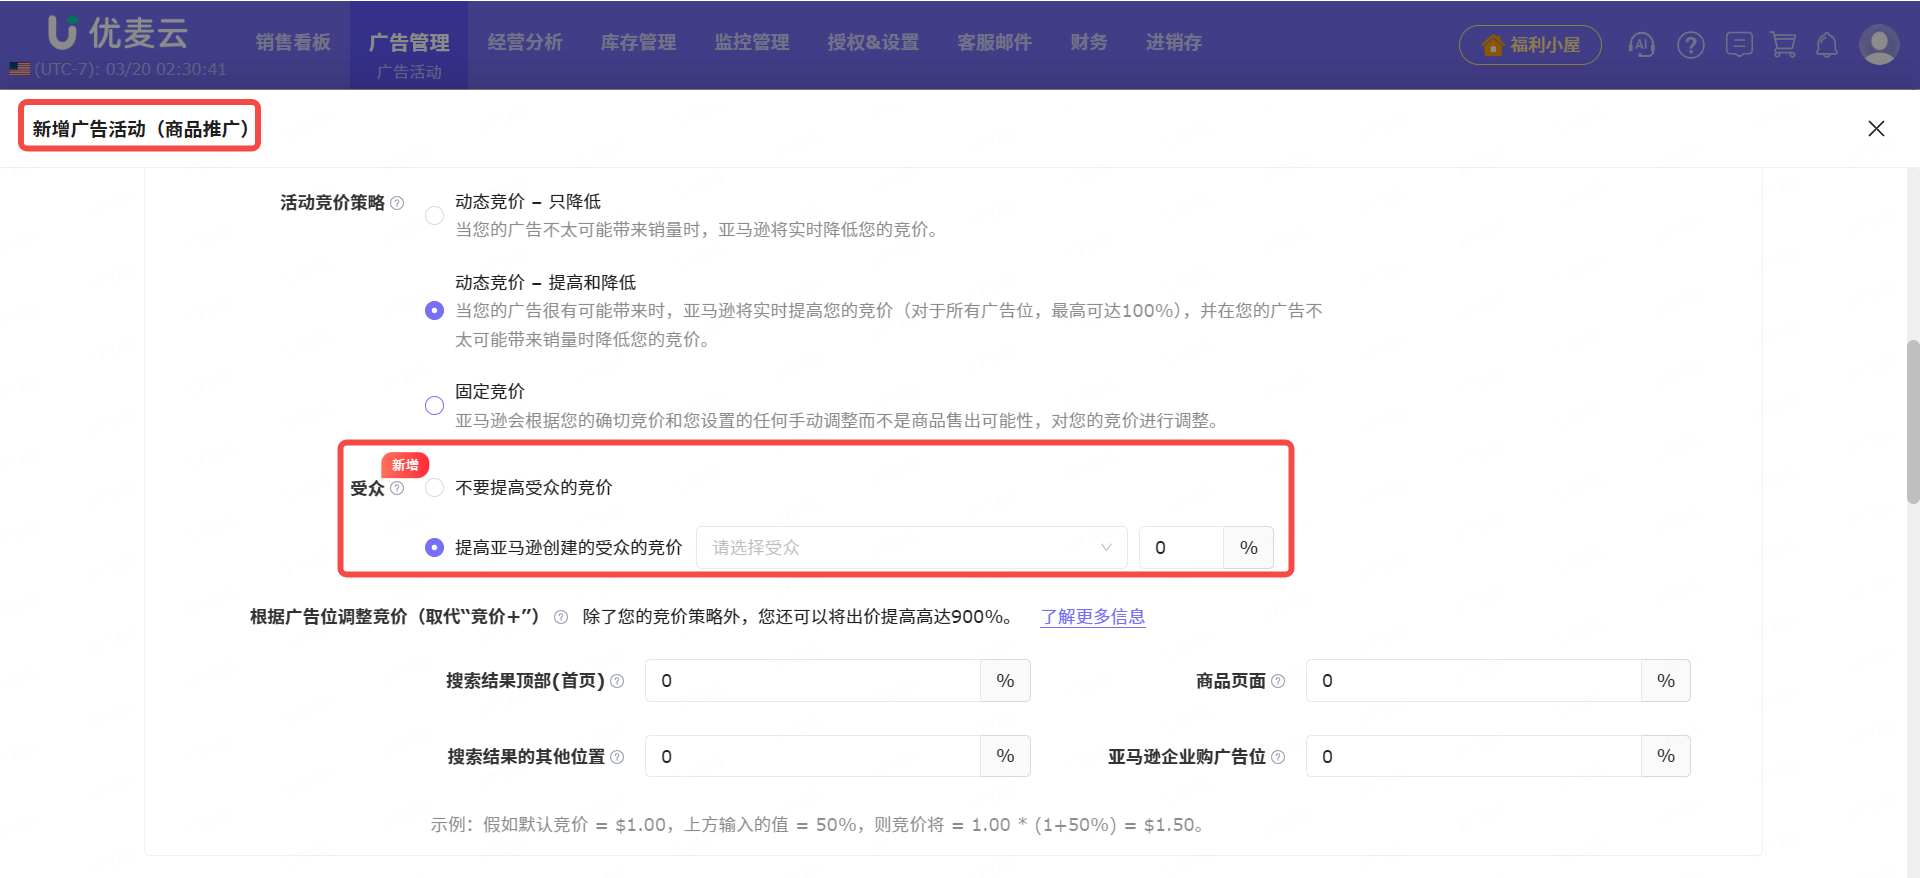Open the 客服邮件 menu
This screenshot has height=878, width=1920.
pos(994,42)
